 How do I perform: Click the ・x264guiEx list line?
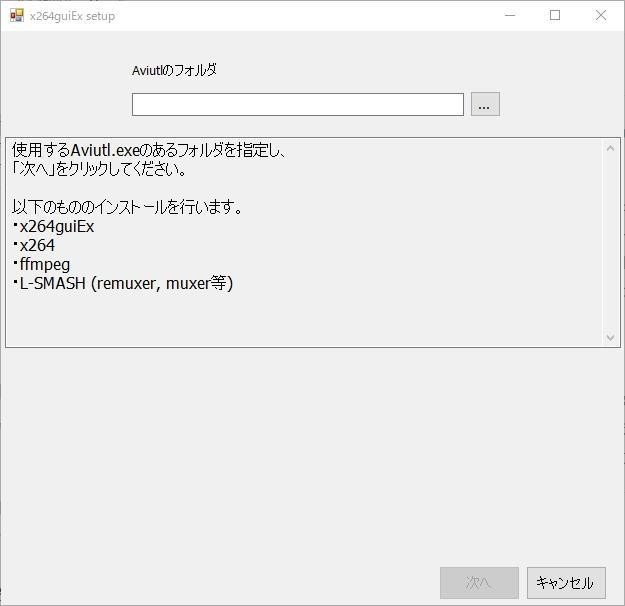pos(53,226)
